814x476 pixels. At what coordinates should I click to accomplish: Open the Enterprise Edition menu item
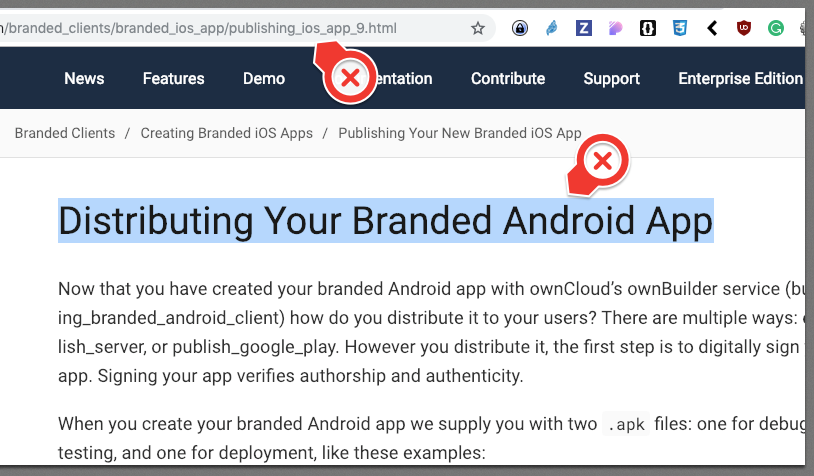(741, 78)
